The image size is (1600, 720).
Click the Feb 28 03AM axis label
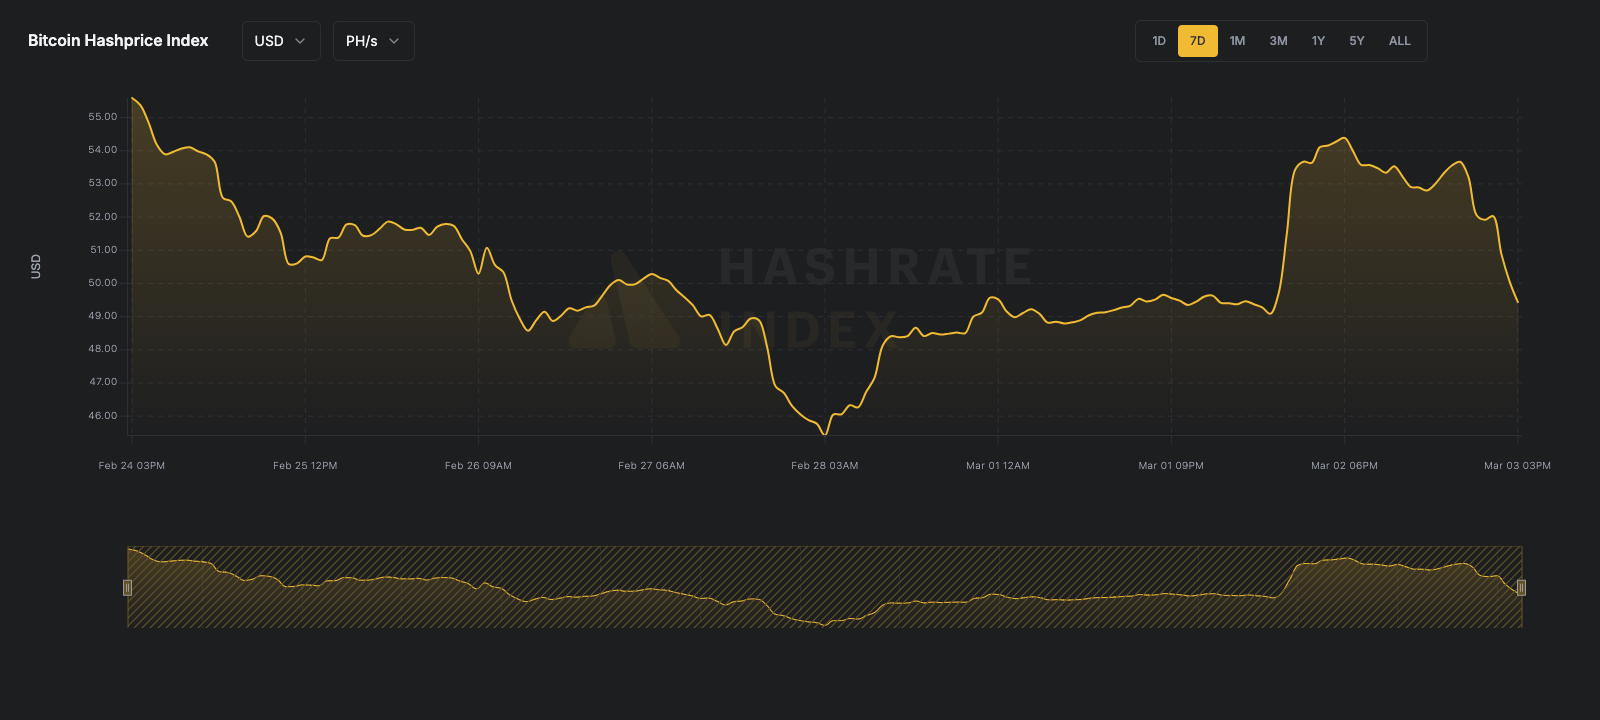(825, 466)
